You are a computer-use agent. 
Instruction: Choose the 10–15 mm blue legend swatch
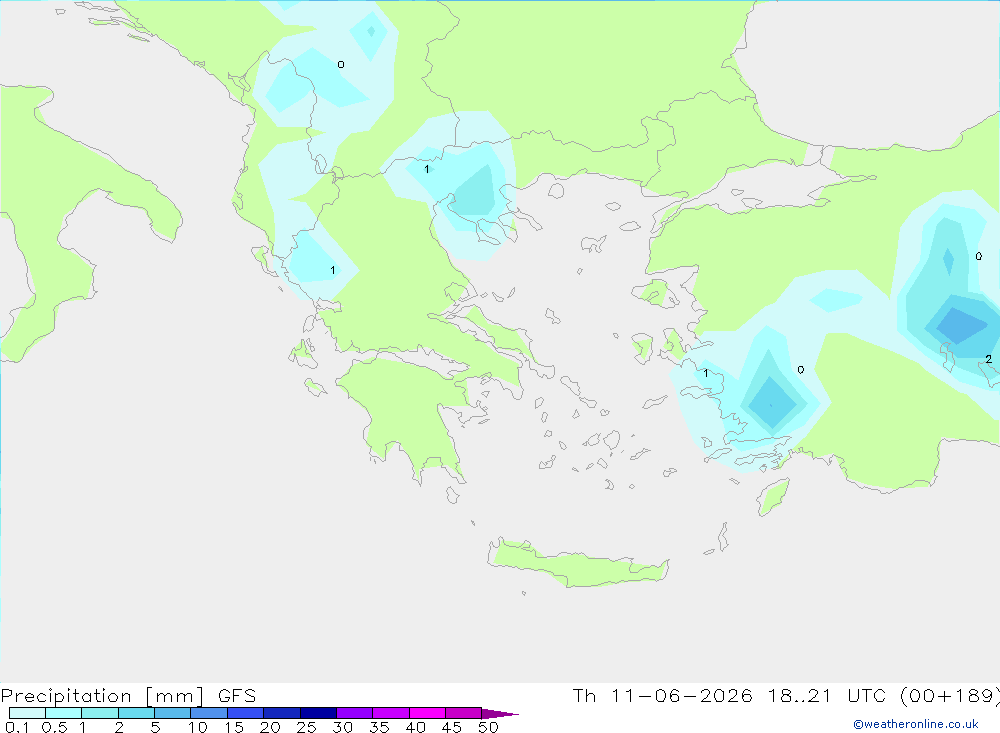coord(209,713)
